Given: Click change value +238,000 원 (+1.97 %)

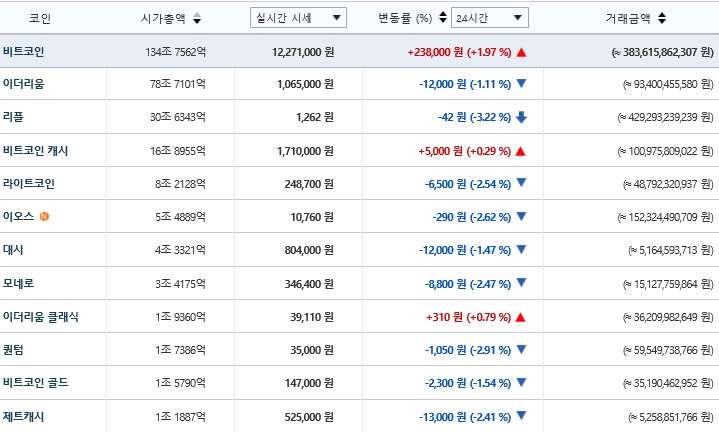Looking at the screenshot, I should pos(459,52).
